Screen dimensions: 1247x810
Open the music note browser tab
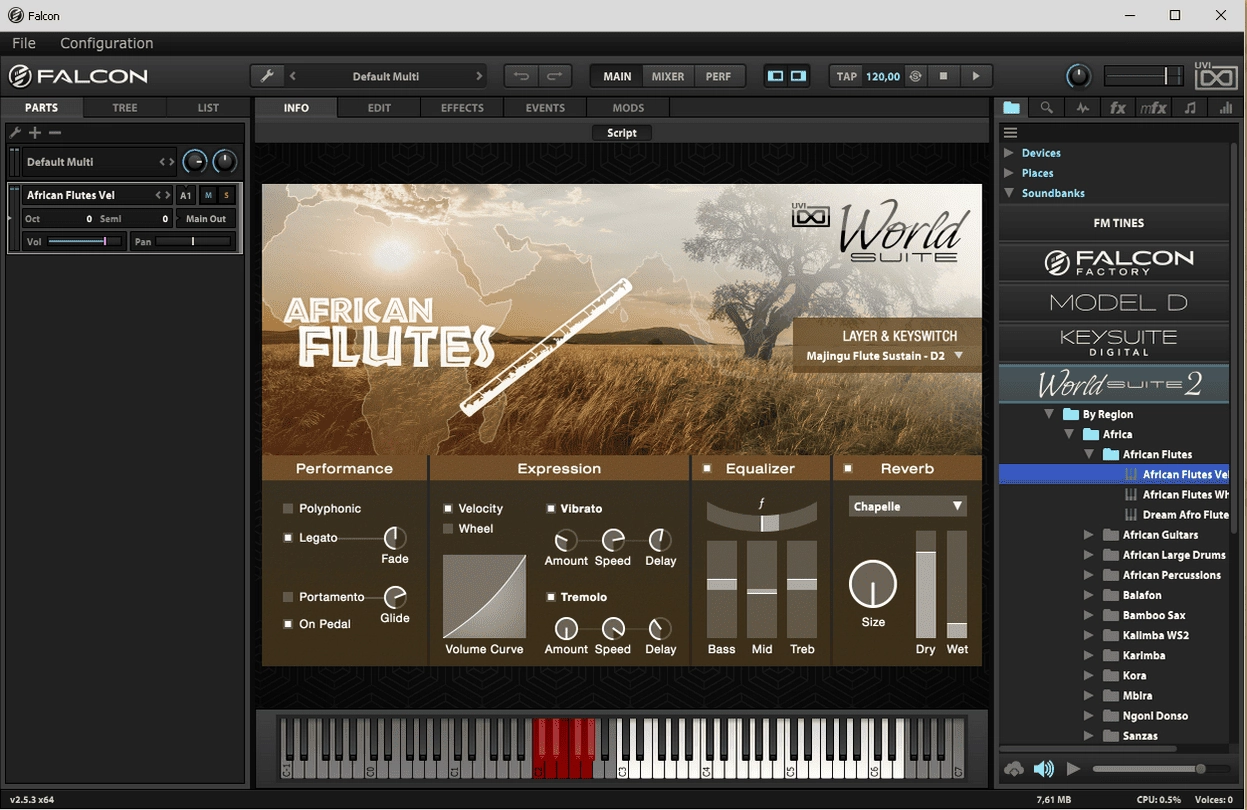point(1190,108)
